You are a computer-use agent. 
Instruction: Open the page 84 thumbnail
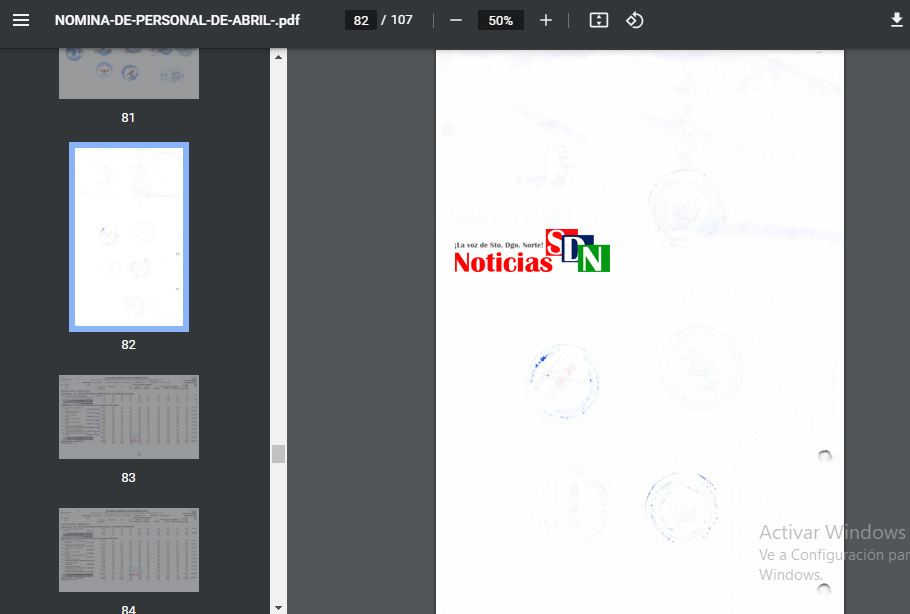(x=128, y=549)
